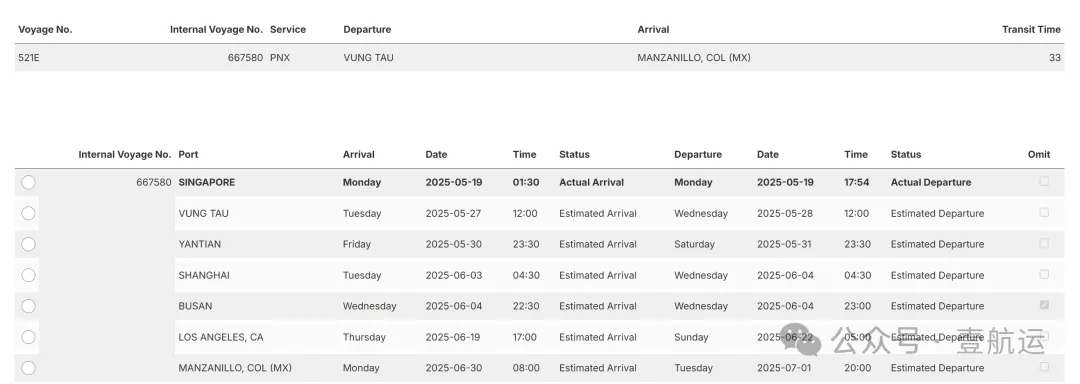Screen dimensions: 1080x384
Task: Select the LOS ANGELES, CA radio button
Action: [28, 337]
